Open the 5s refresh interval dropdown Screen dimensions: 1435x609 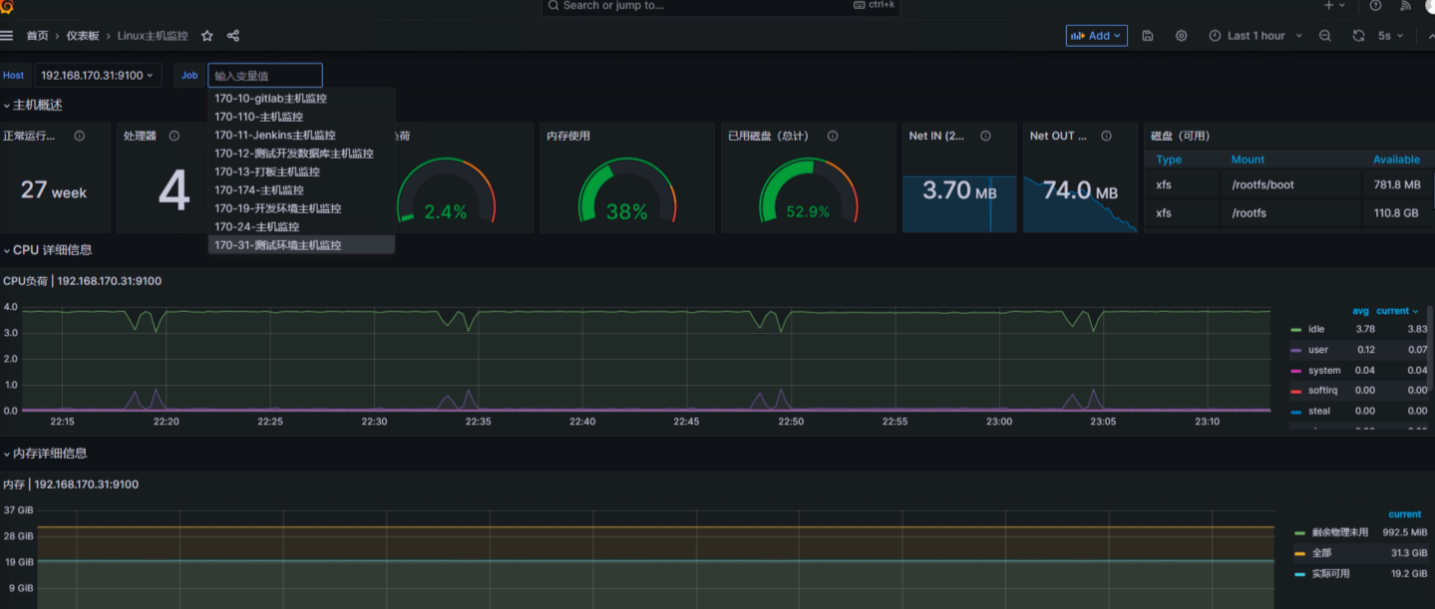click(1390, 36)
